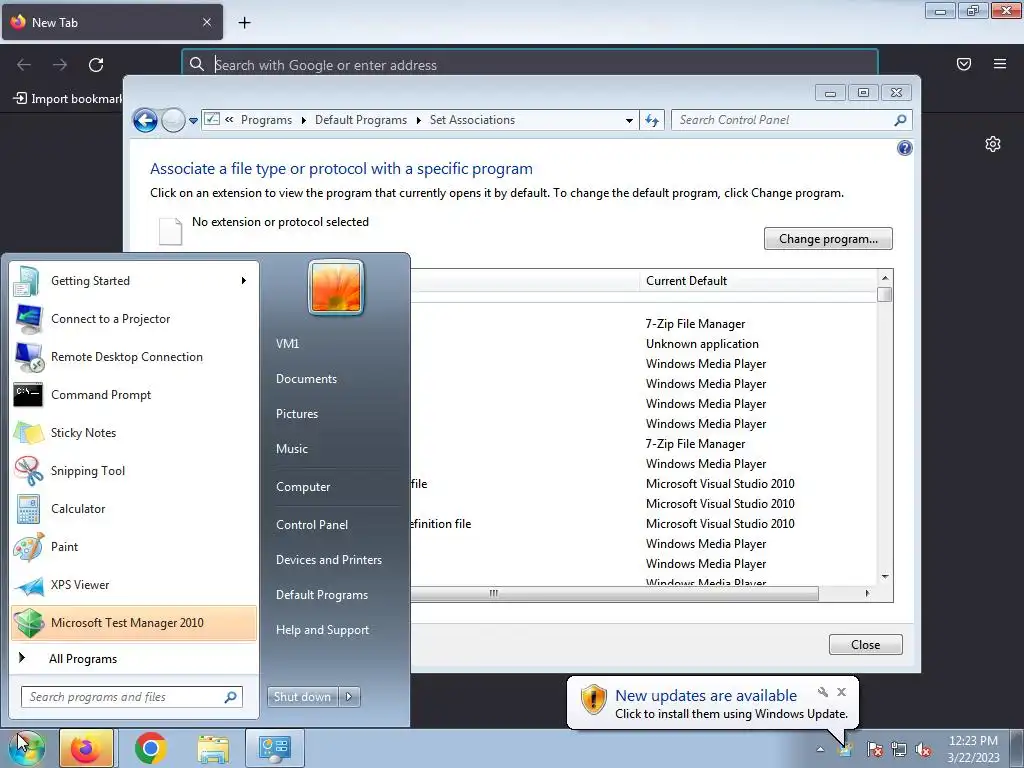Open a new Firefox tab
1024x768 pixels.
coord(244,23)
